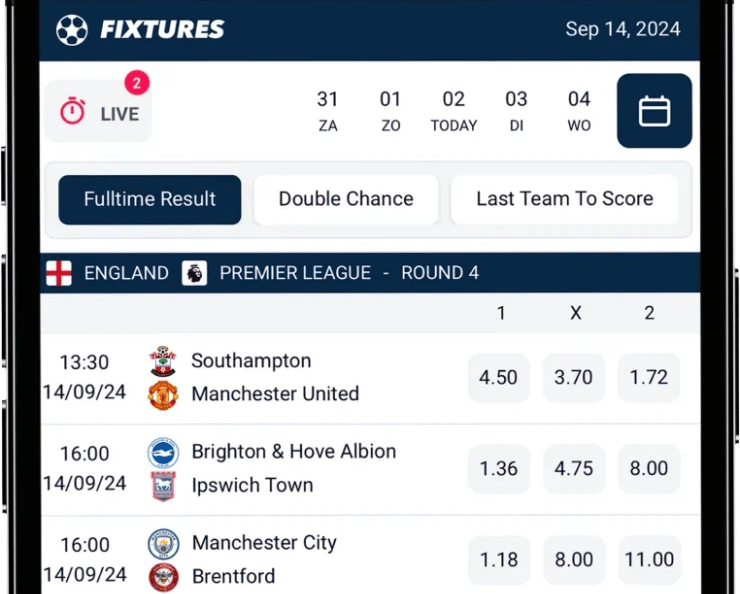
Task: Select date 31 ZA
Action: 328,110
